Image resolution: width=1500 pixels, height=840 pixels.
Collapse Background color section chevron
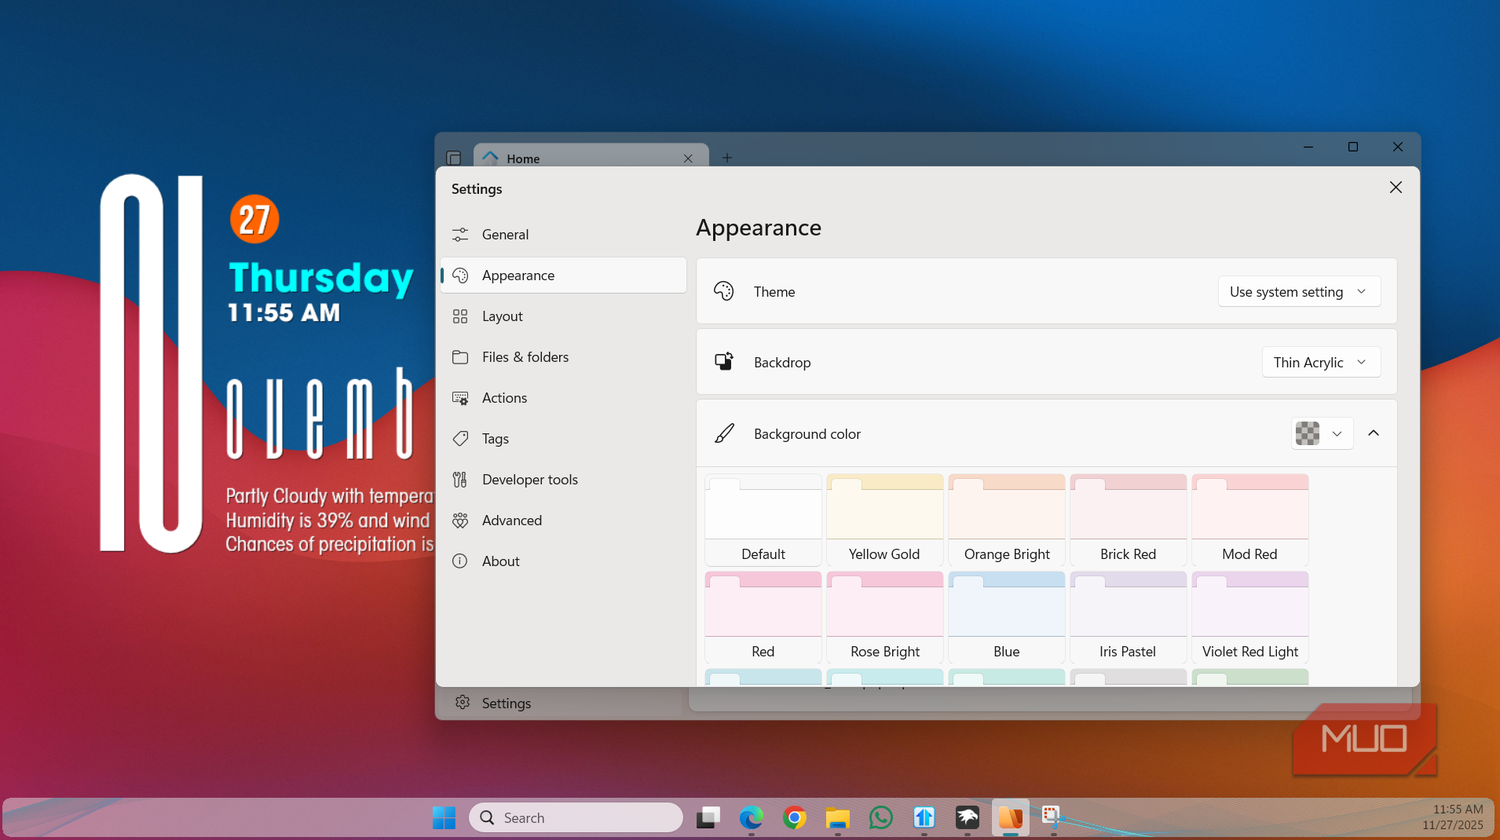1373,434
